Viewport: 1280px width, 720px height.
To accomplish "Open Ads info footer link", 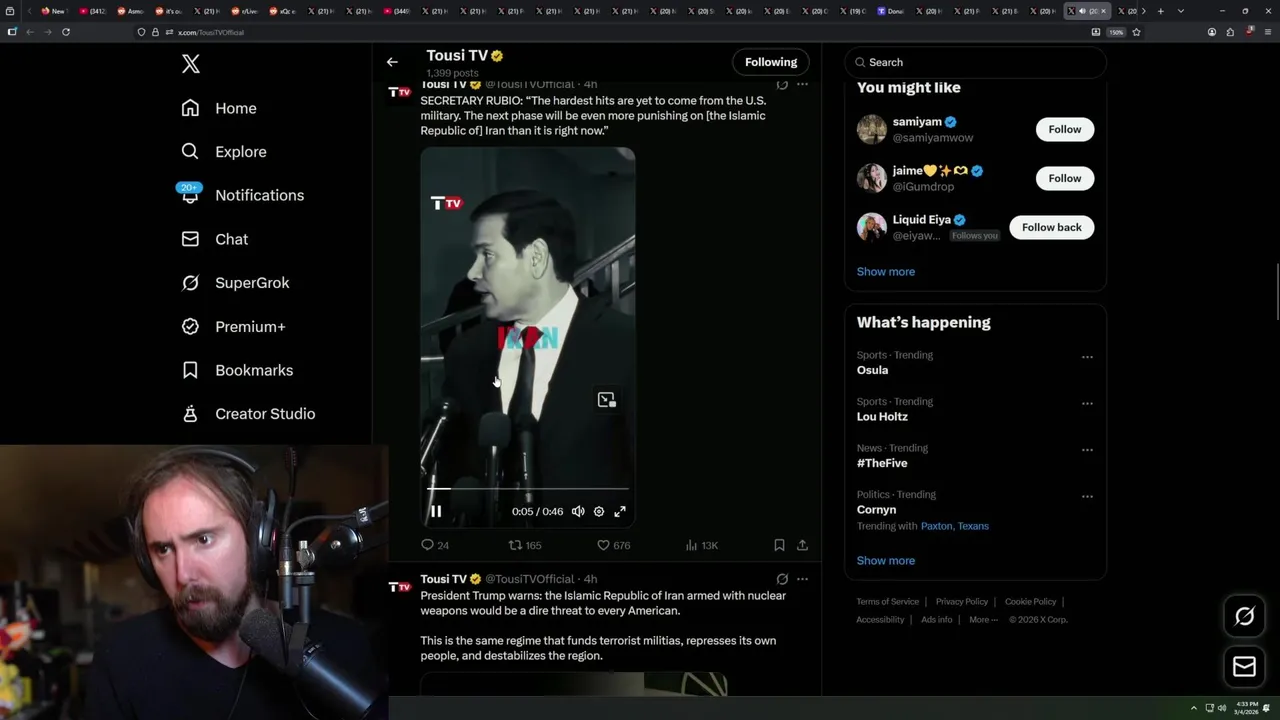I will point(936,620).
